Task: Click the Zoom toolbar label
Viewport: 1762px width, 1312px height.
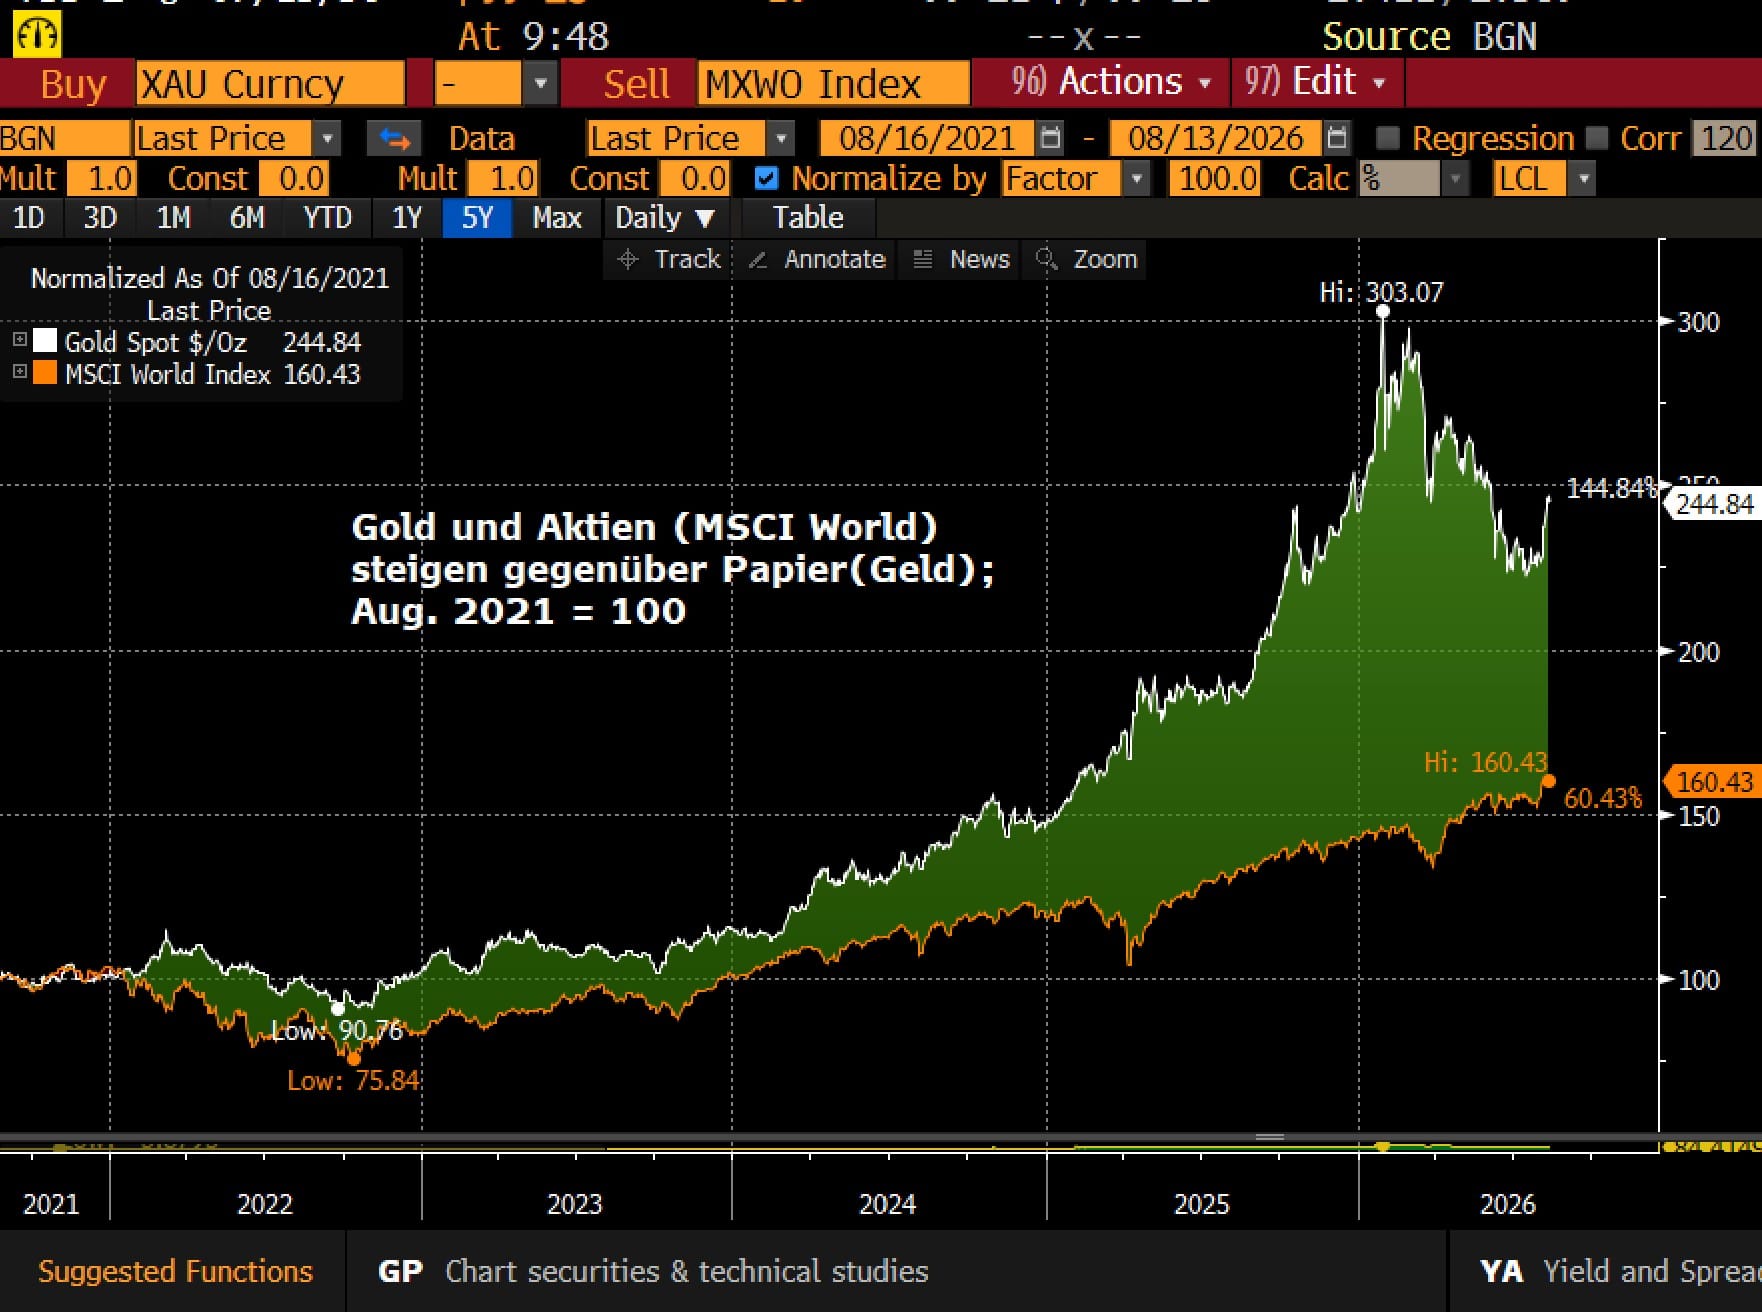Action: (1105, 260)
